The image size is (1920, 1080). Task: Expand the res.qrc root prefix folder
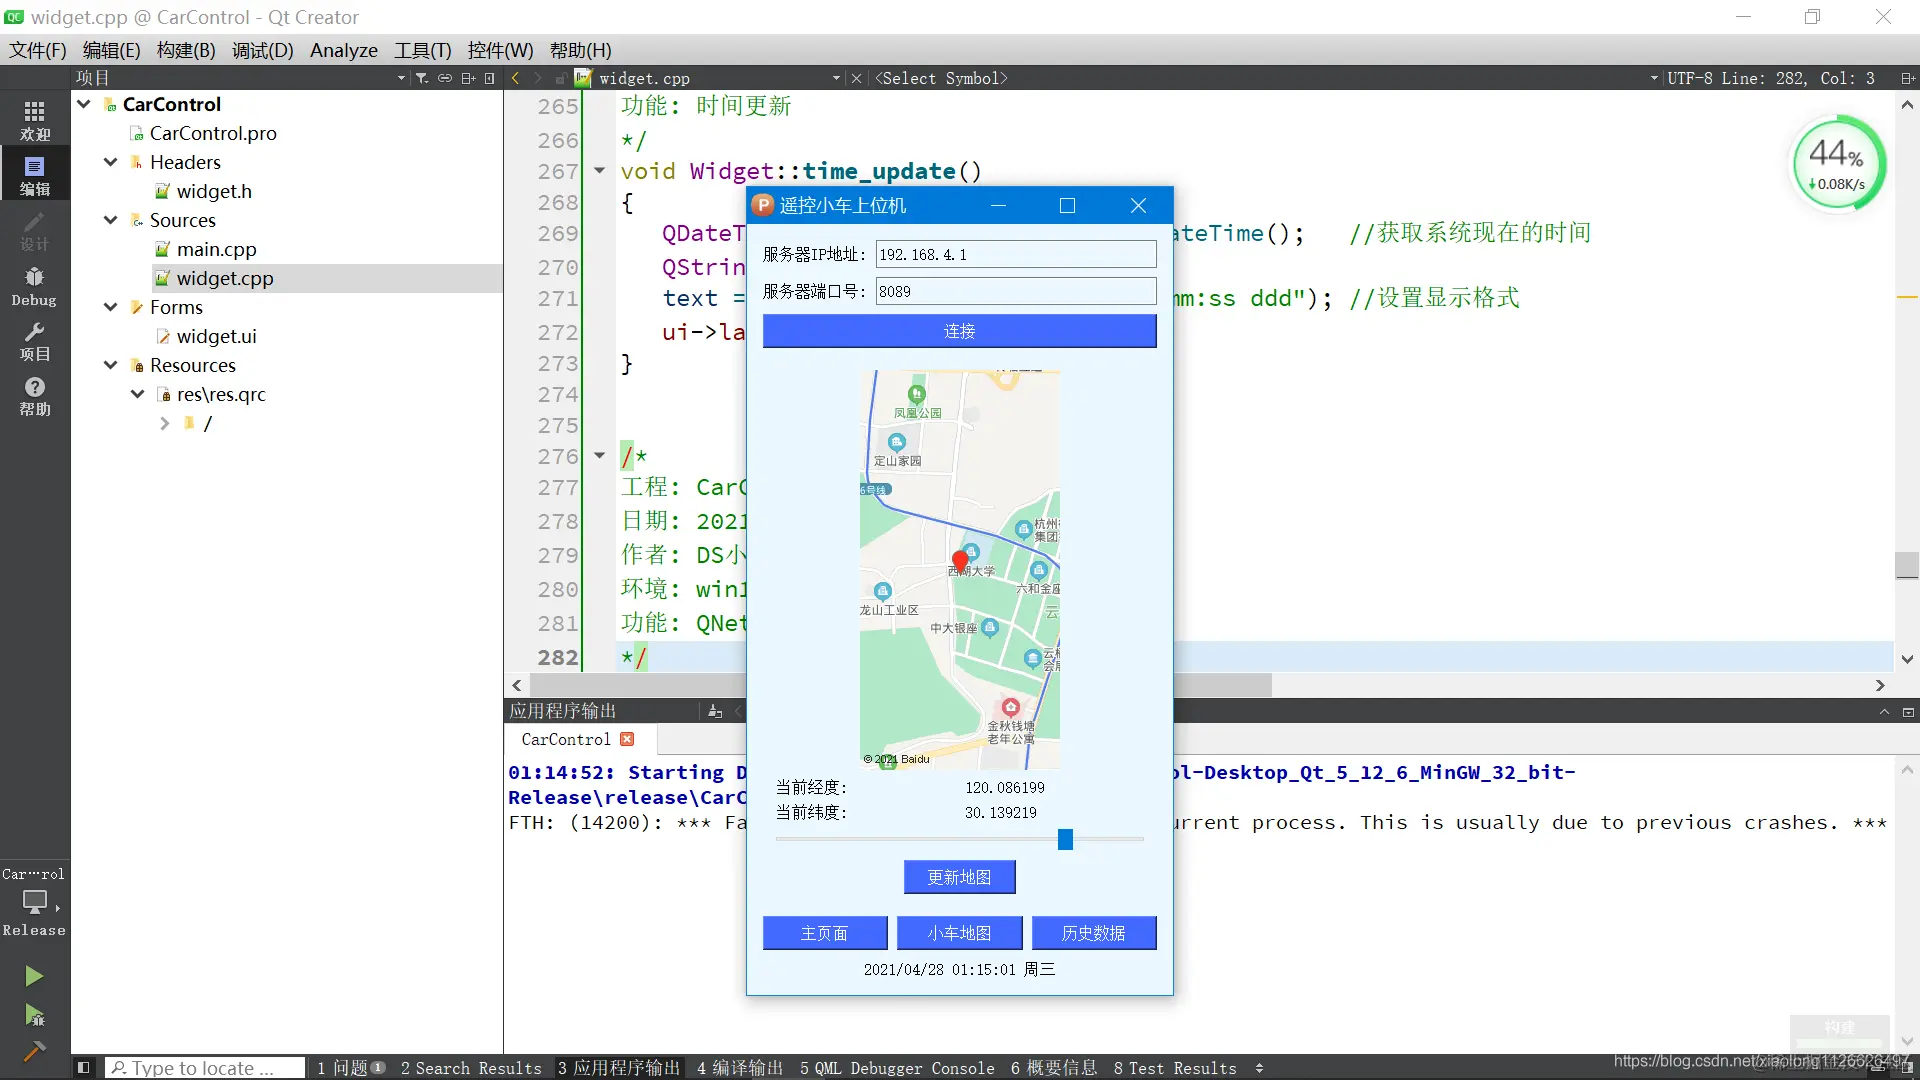pos(165,424)
